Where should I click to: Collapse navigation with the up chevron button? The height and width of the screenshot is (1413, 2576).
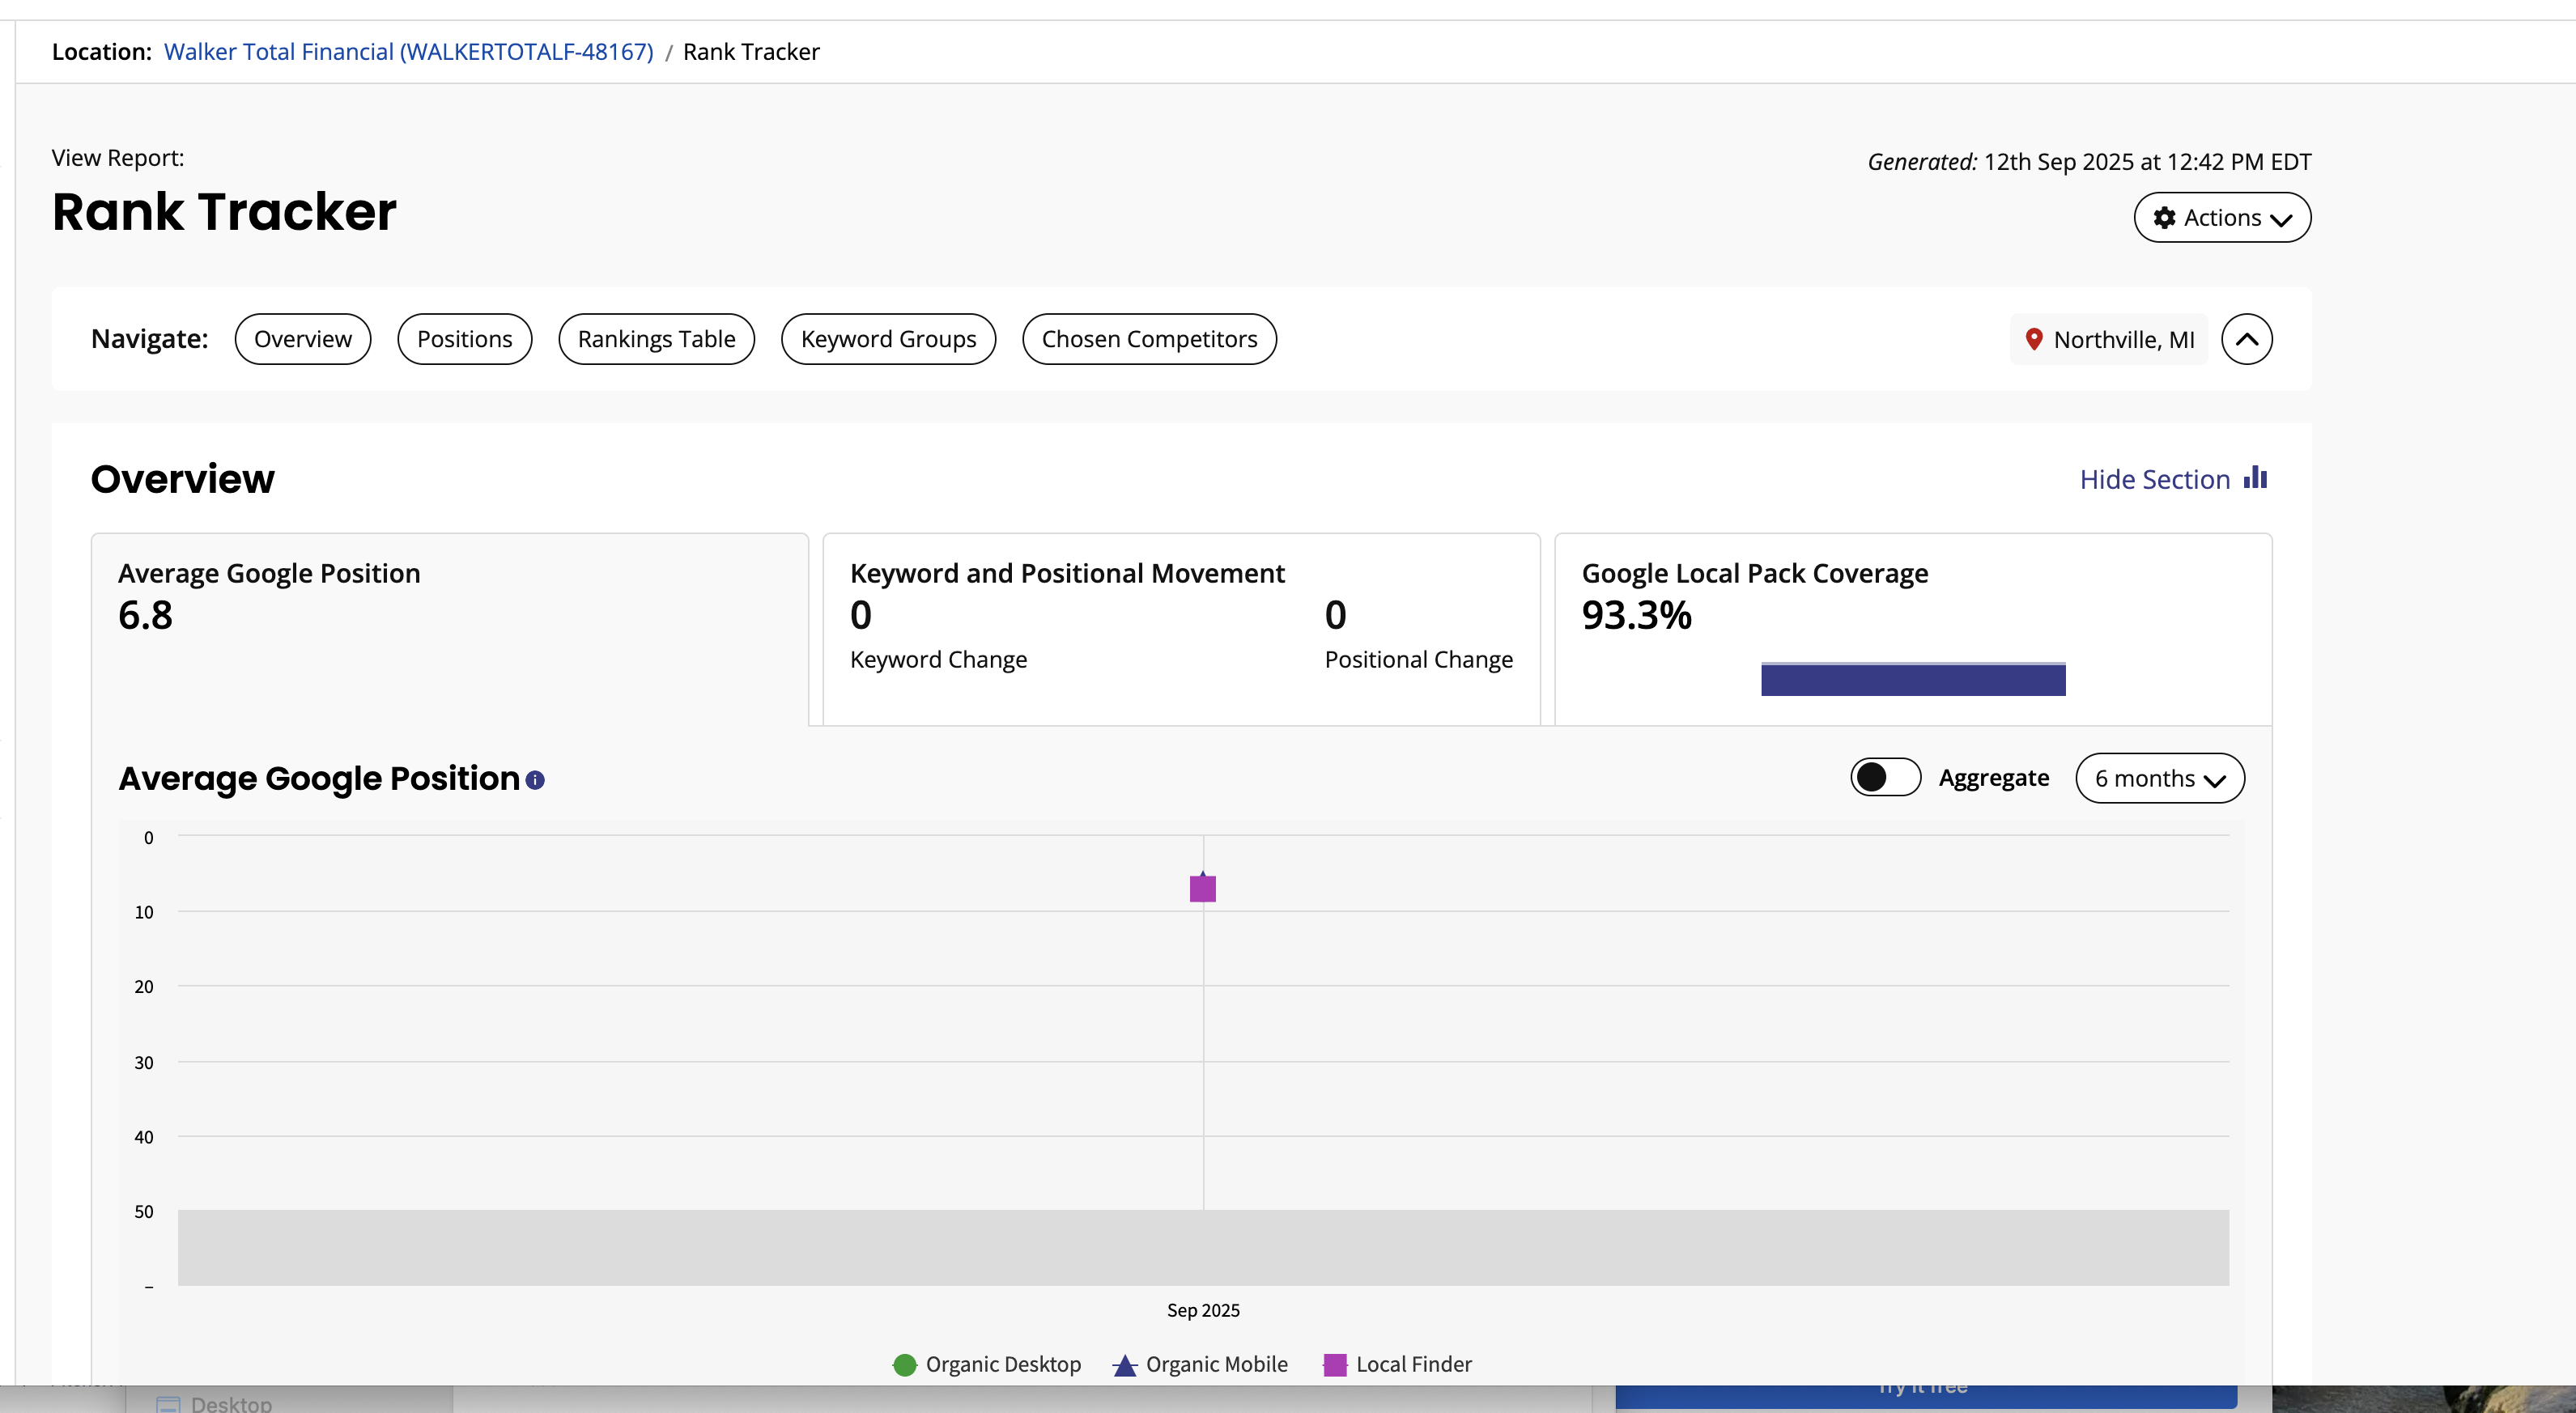tap(2246, 339)
